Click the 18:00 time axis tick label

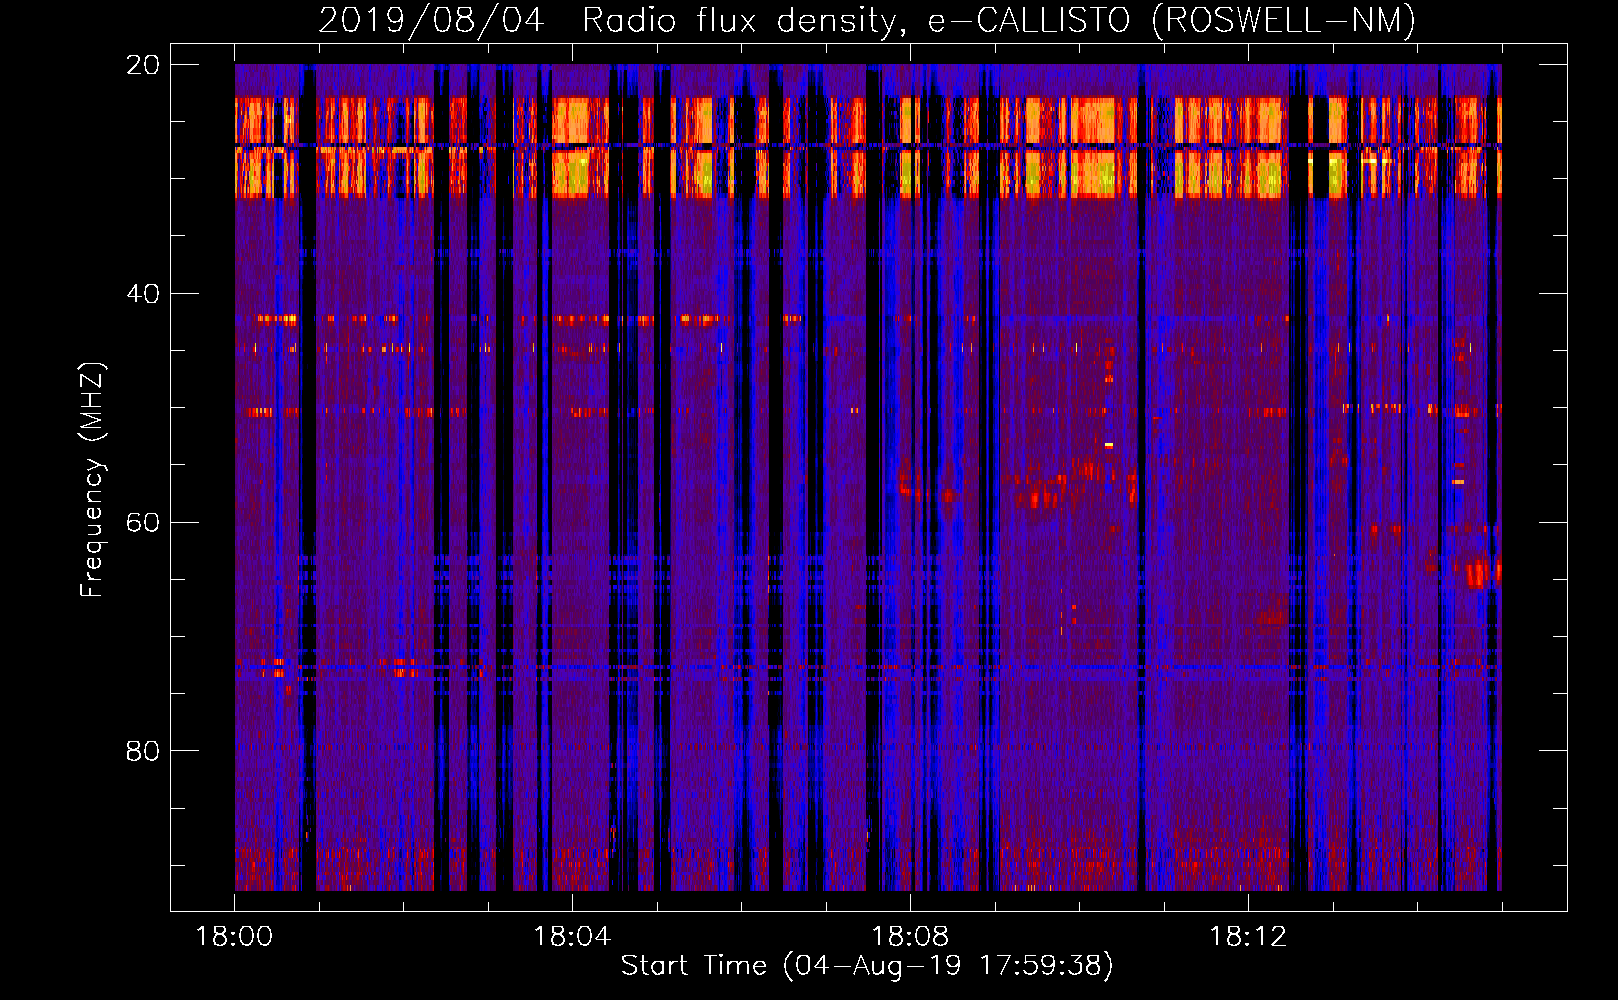pos(234,937)
